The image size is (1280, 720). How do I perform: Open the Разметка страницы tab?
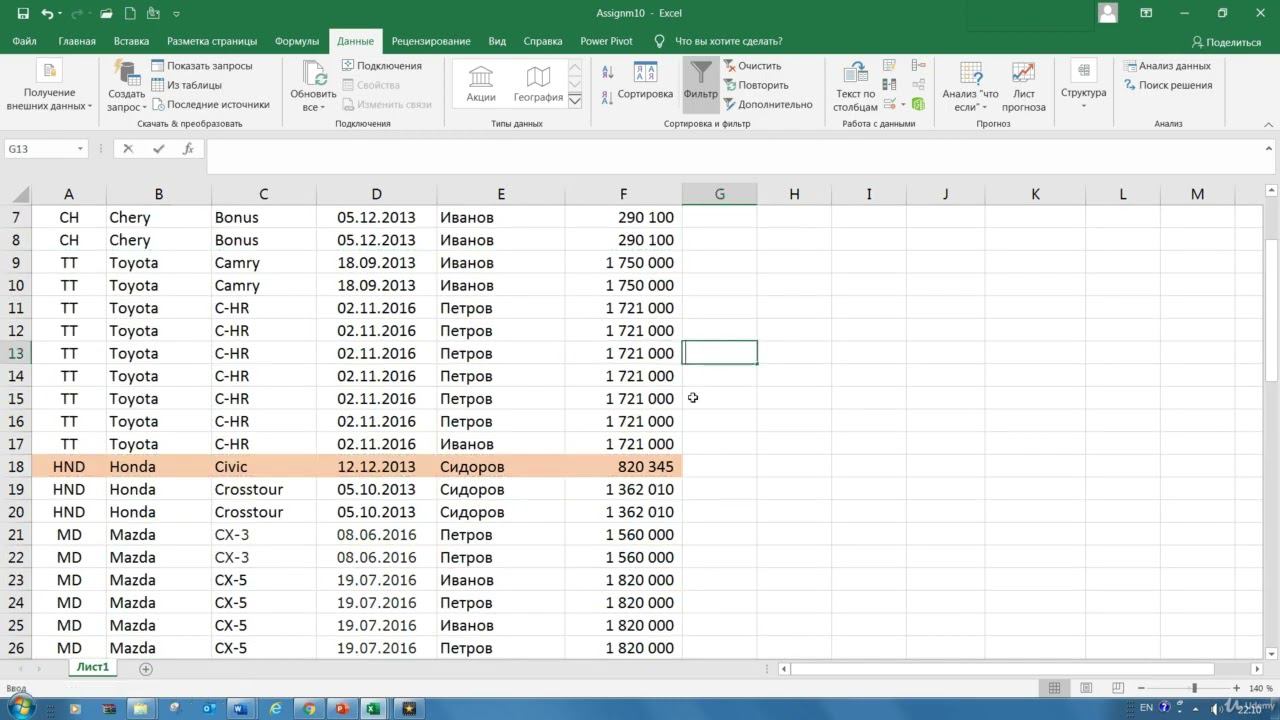tap(212, 41)
